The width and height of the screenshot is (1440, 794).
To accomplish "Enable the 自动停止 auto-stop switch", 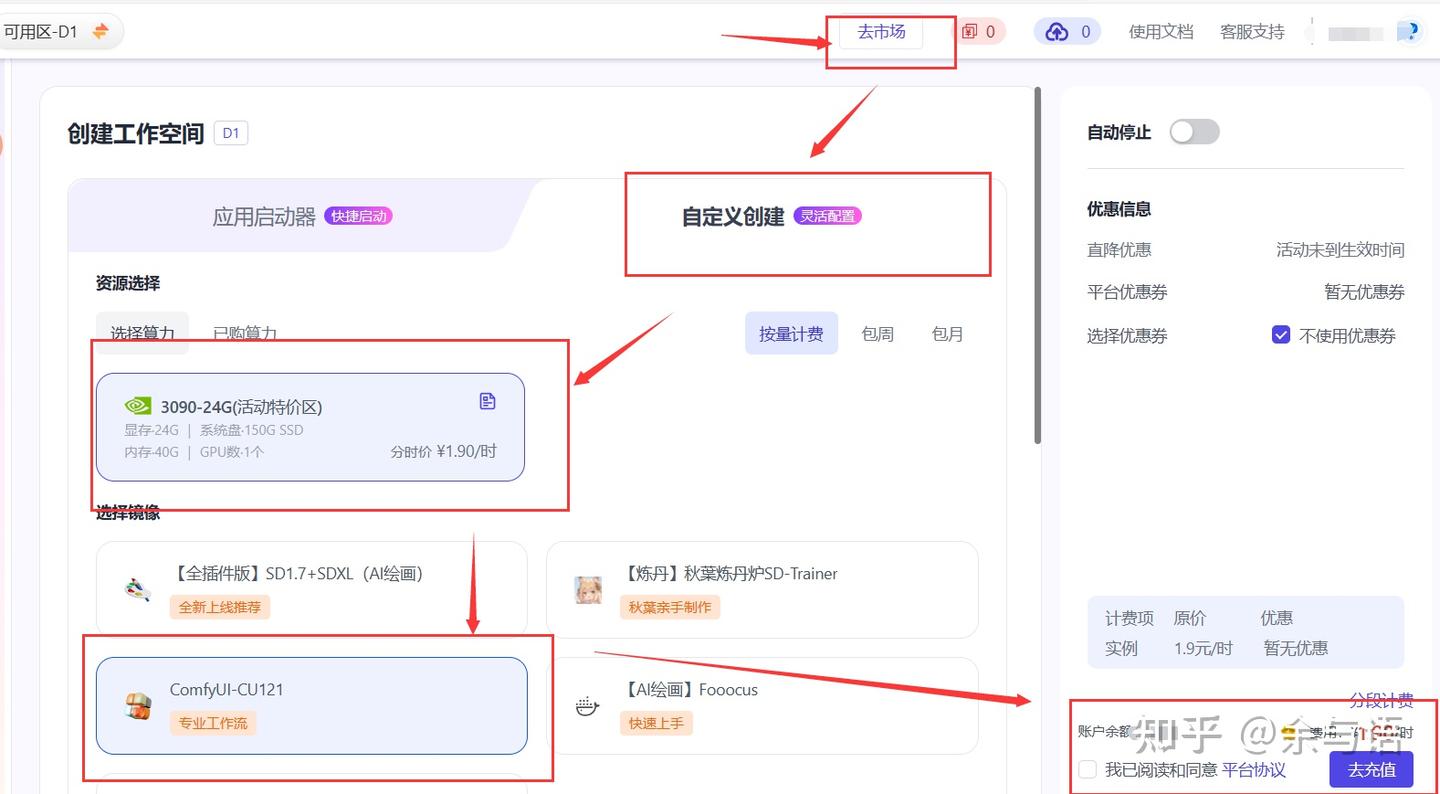I will tap(1194, 131).
